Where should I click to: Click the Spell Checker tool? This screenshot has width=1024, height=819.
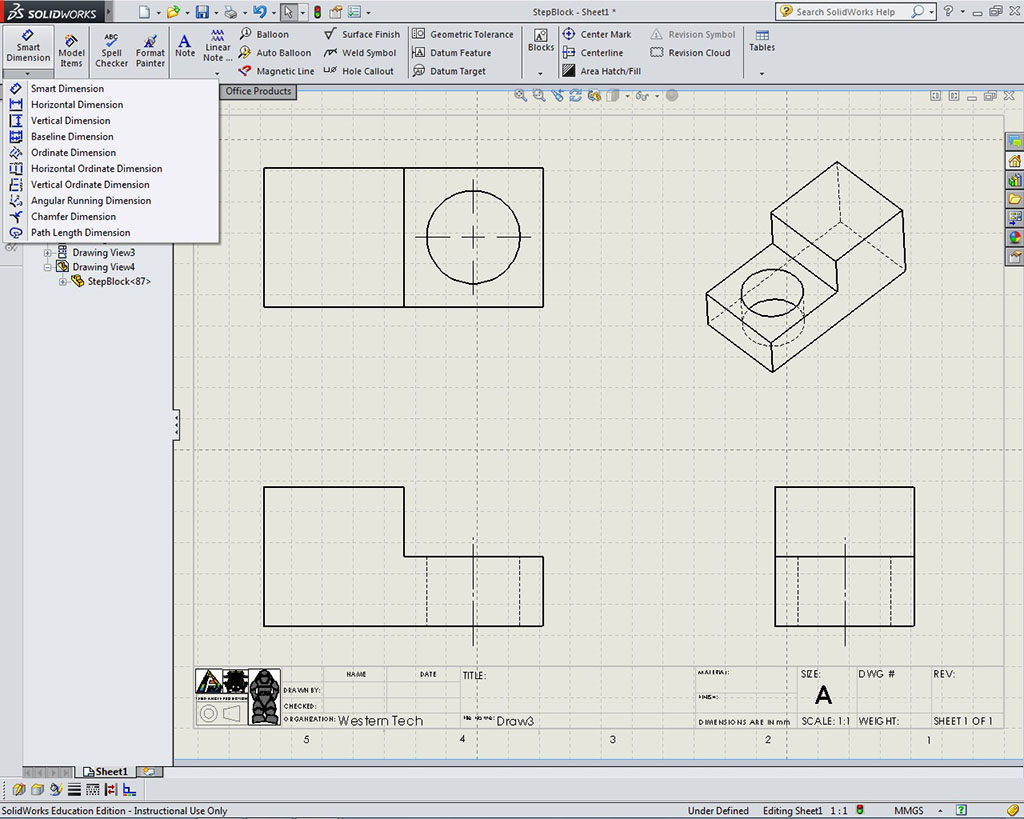tap(111, 48)
